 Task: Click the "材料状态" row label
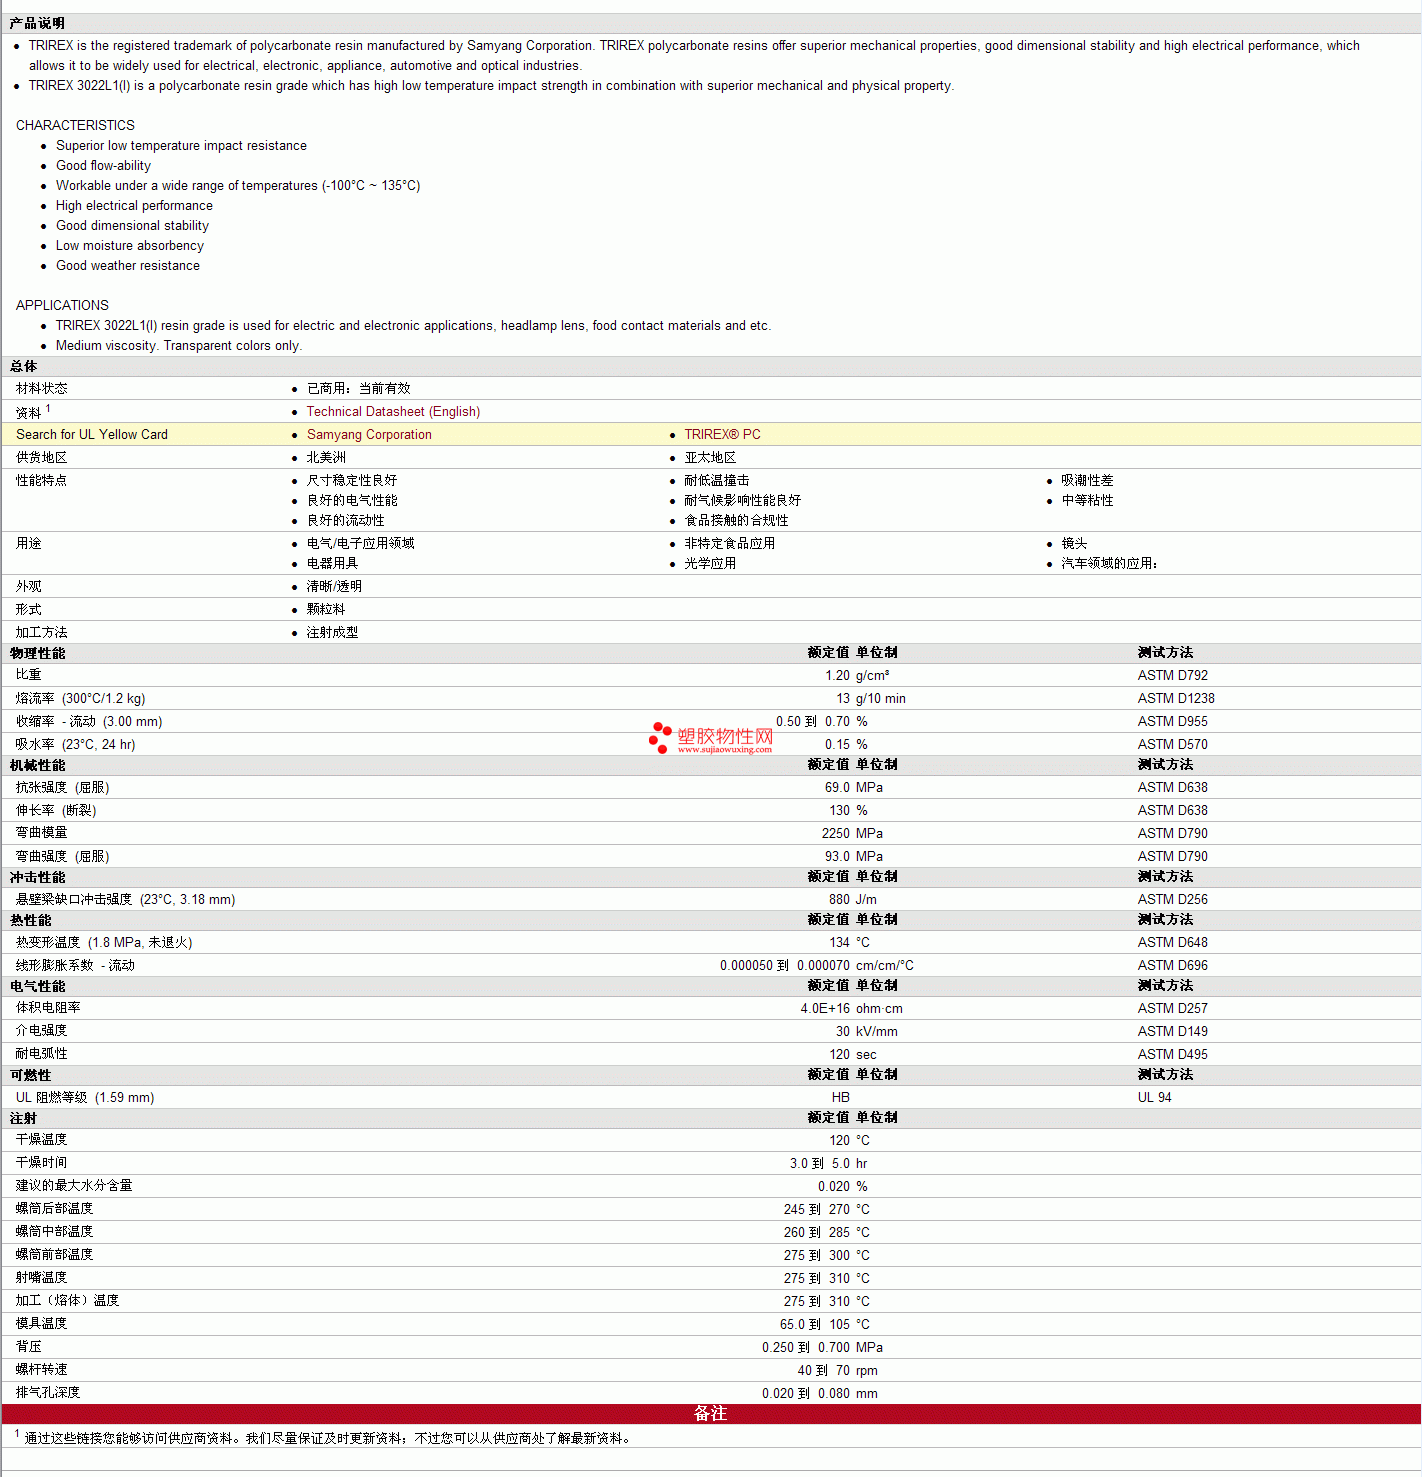click(42, 389)
